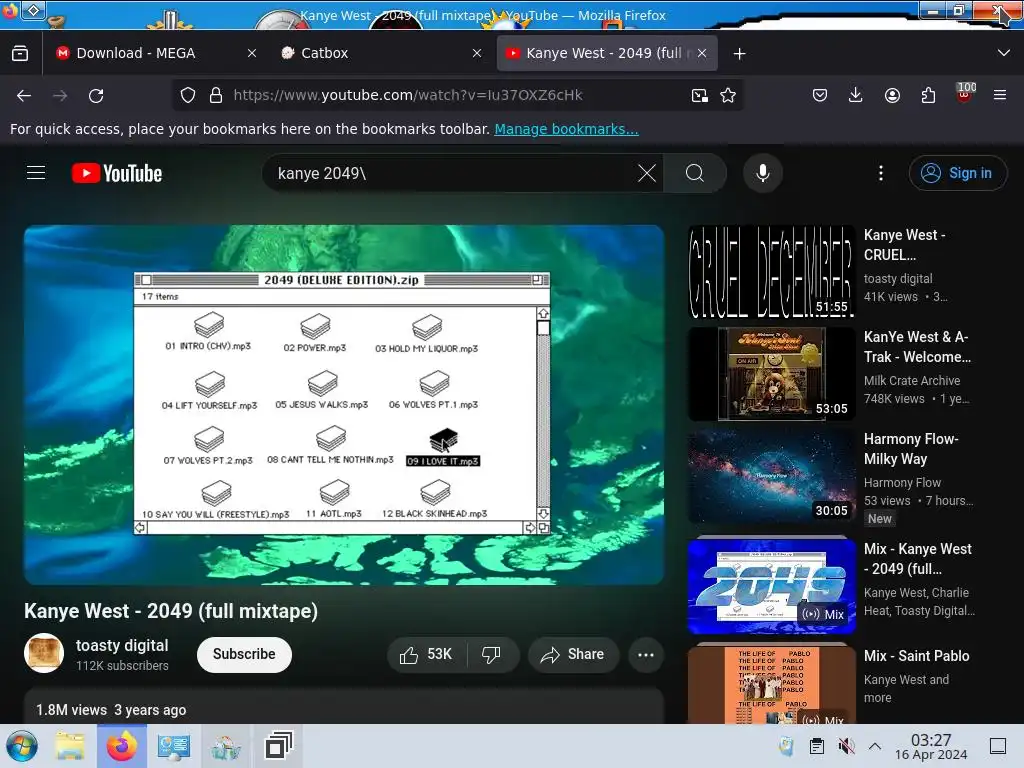Expand the video description showing 1.8M views
Viewport: 1024px width, 768px height.
tap(344, 707)
